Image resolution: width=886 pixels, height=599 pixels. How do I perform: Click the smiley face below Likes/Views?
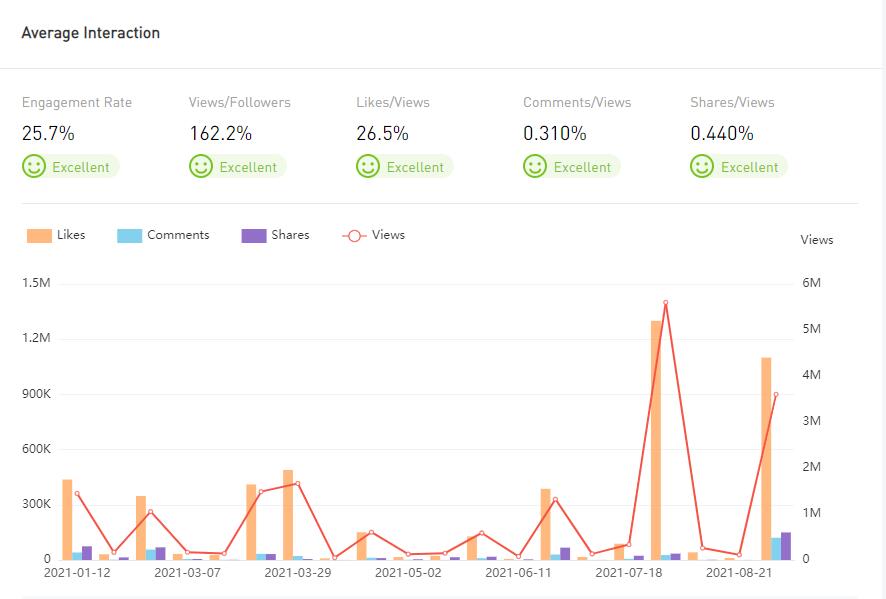(x=368, y=166)
